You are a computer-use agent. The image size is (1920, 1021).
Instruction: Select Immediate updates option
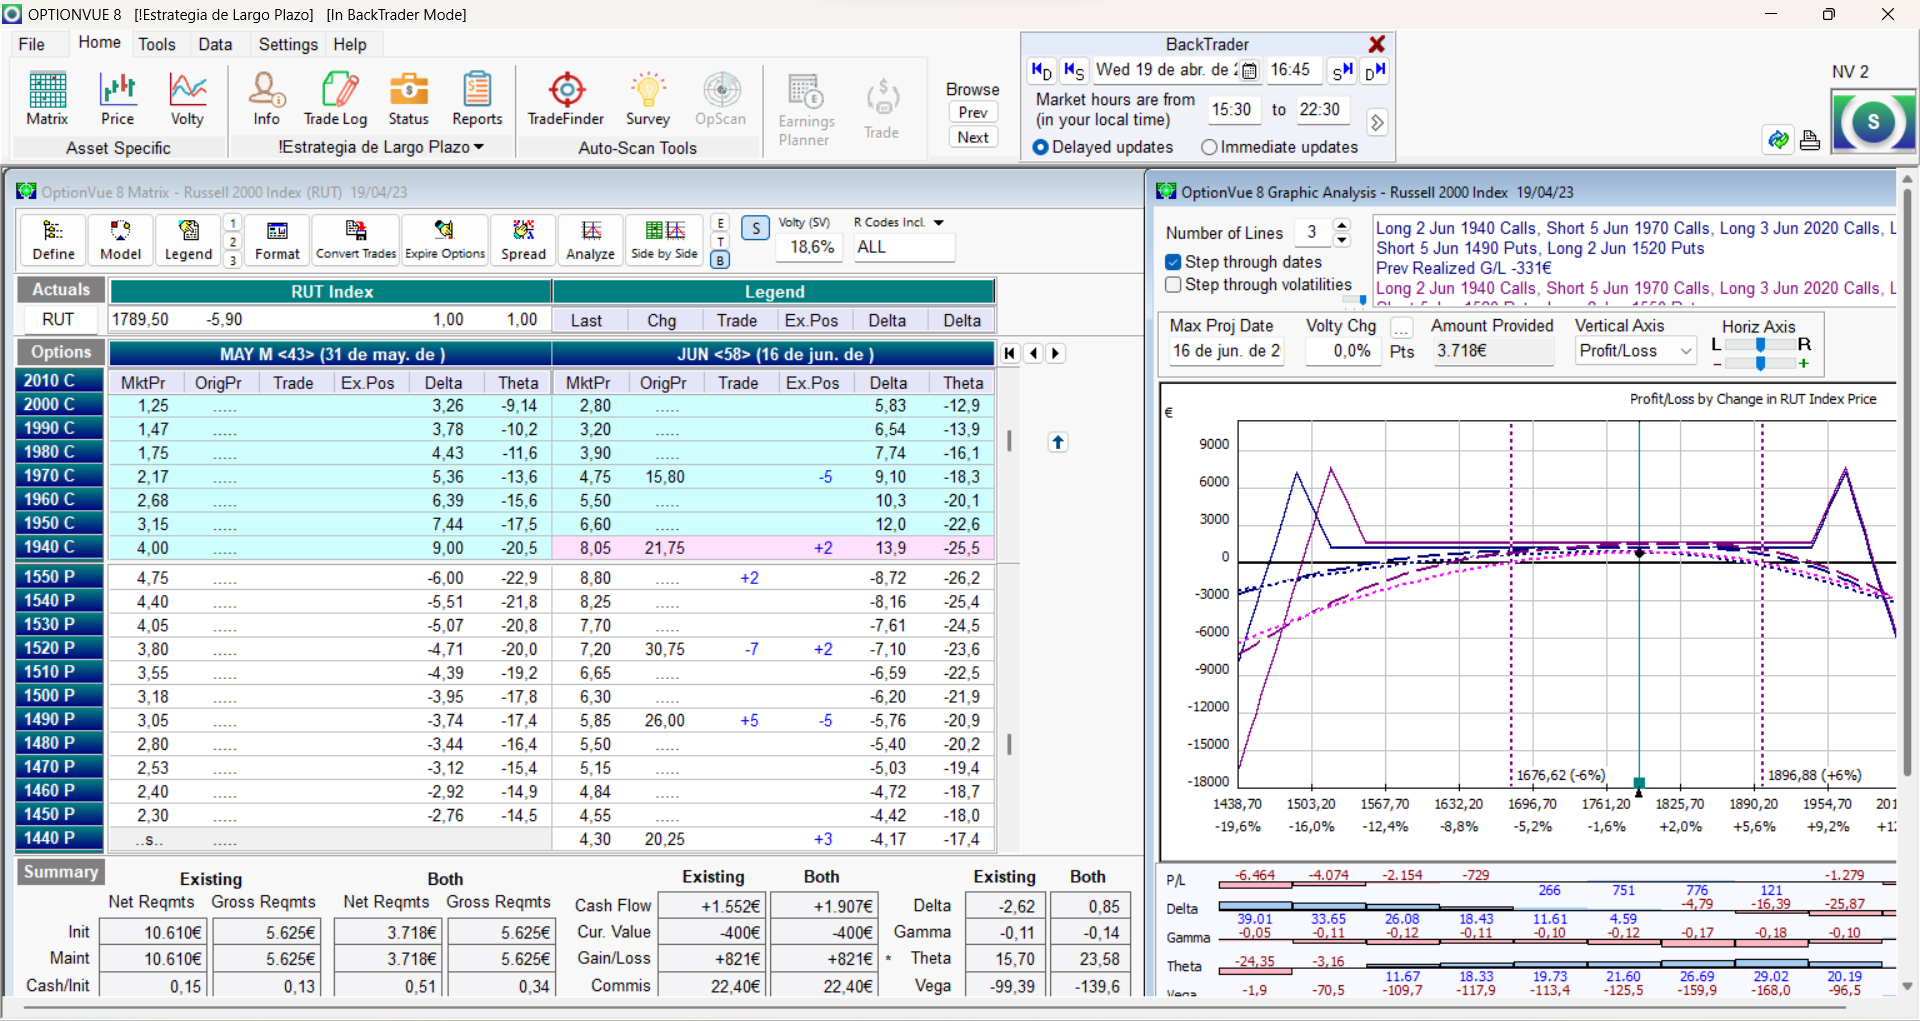pos(1210,147)
